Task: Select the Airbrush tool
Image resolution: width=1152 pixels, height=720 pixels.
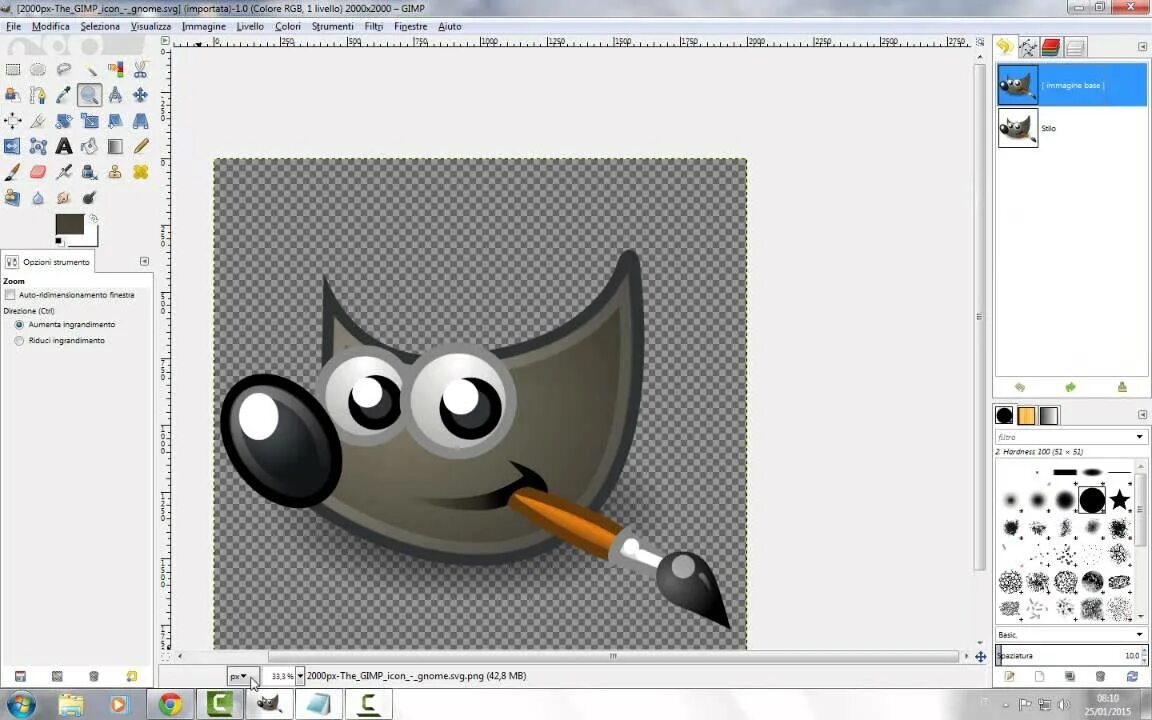Action: click(64, 172)
